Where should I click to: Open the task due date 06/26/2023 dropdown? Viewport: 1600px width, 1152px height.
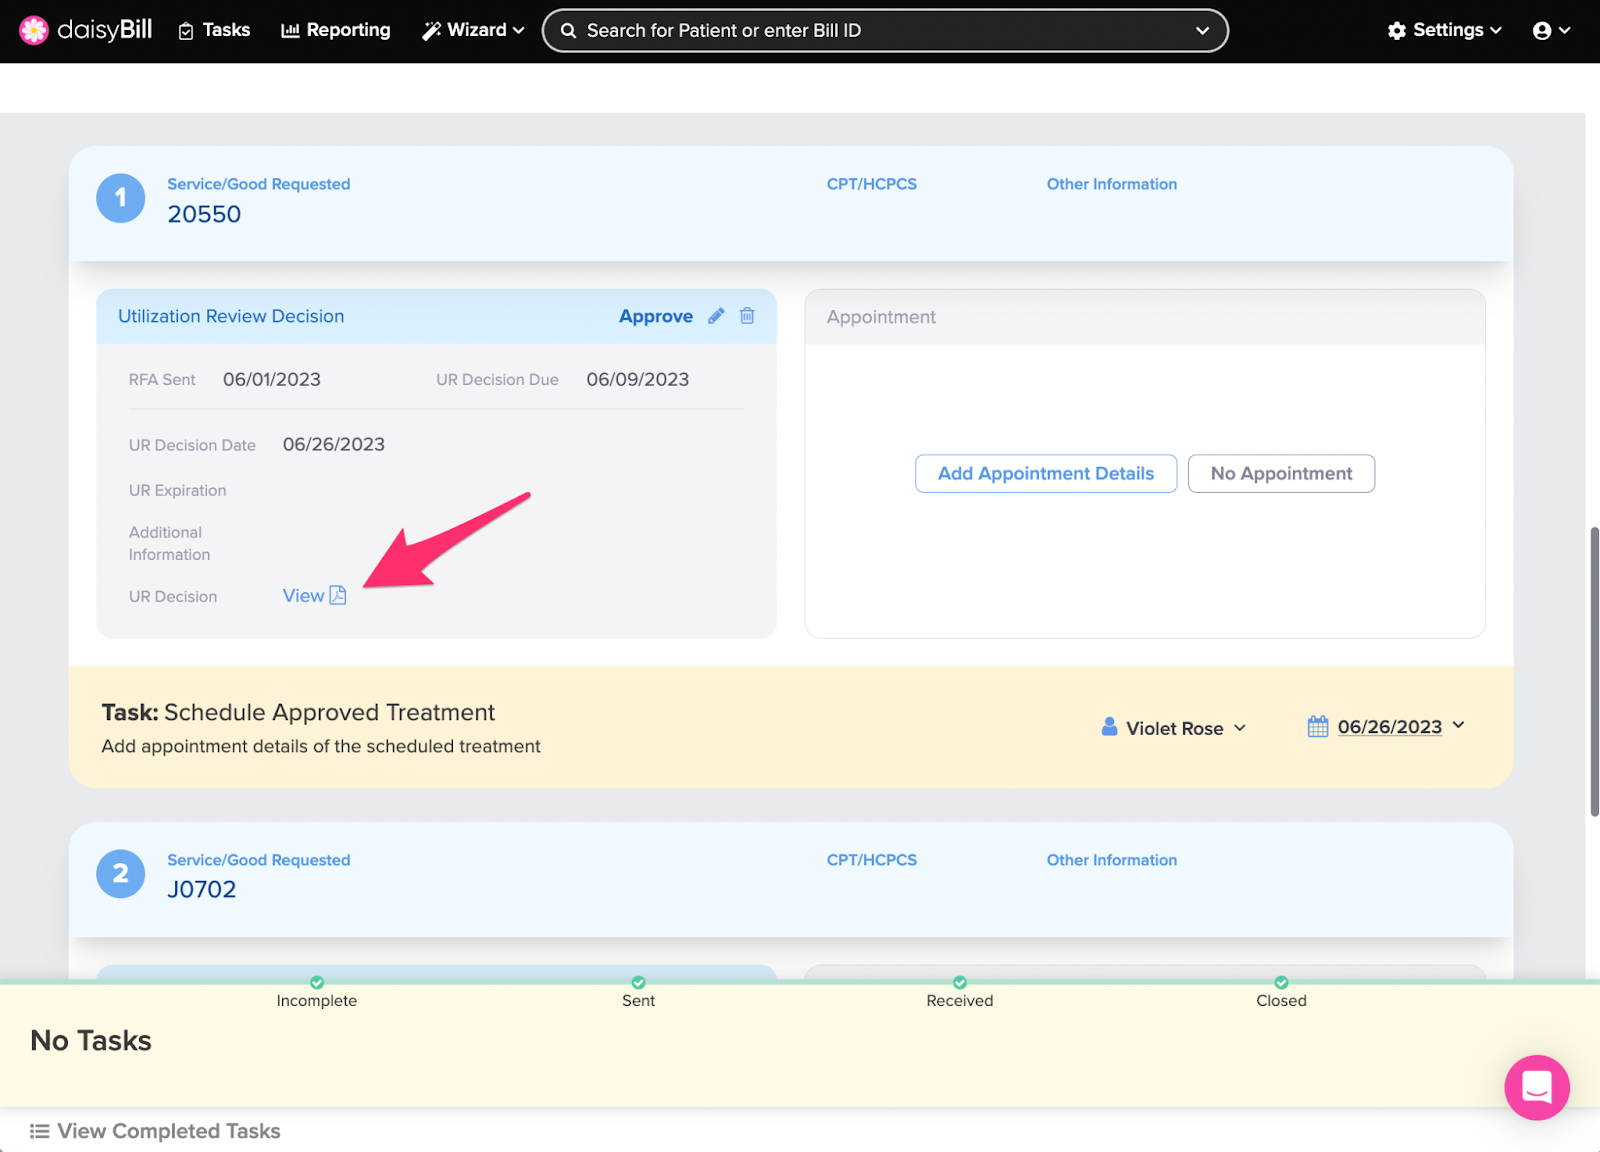(1458, 726)
